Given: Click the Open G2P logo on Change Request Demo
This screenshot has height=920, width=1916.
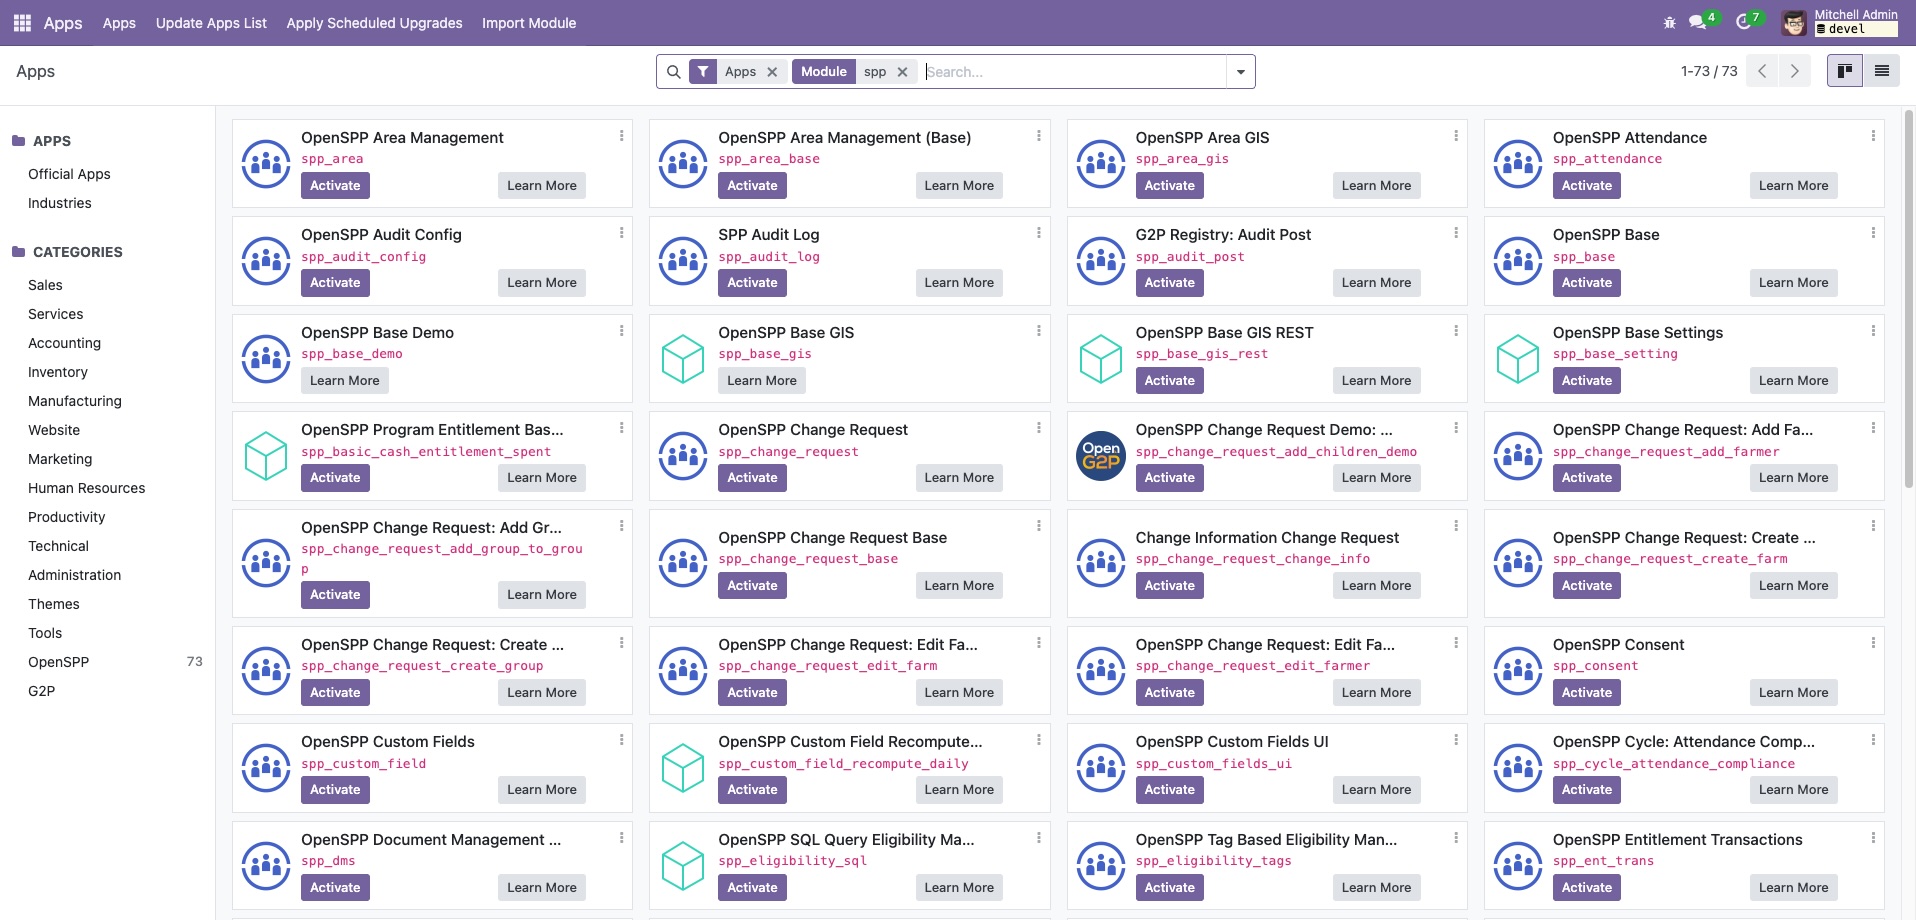Looking at the screenshot, I should pos(1100,455).
